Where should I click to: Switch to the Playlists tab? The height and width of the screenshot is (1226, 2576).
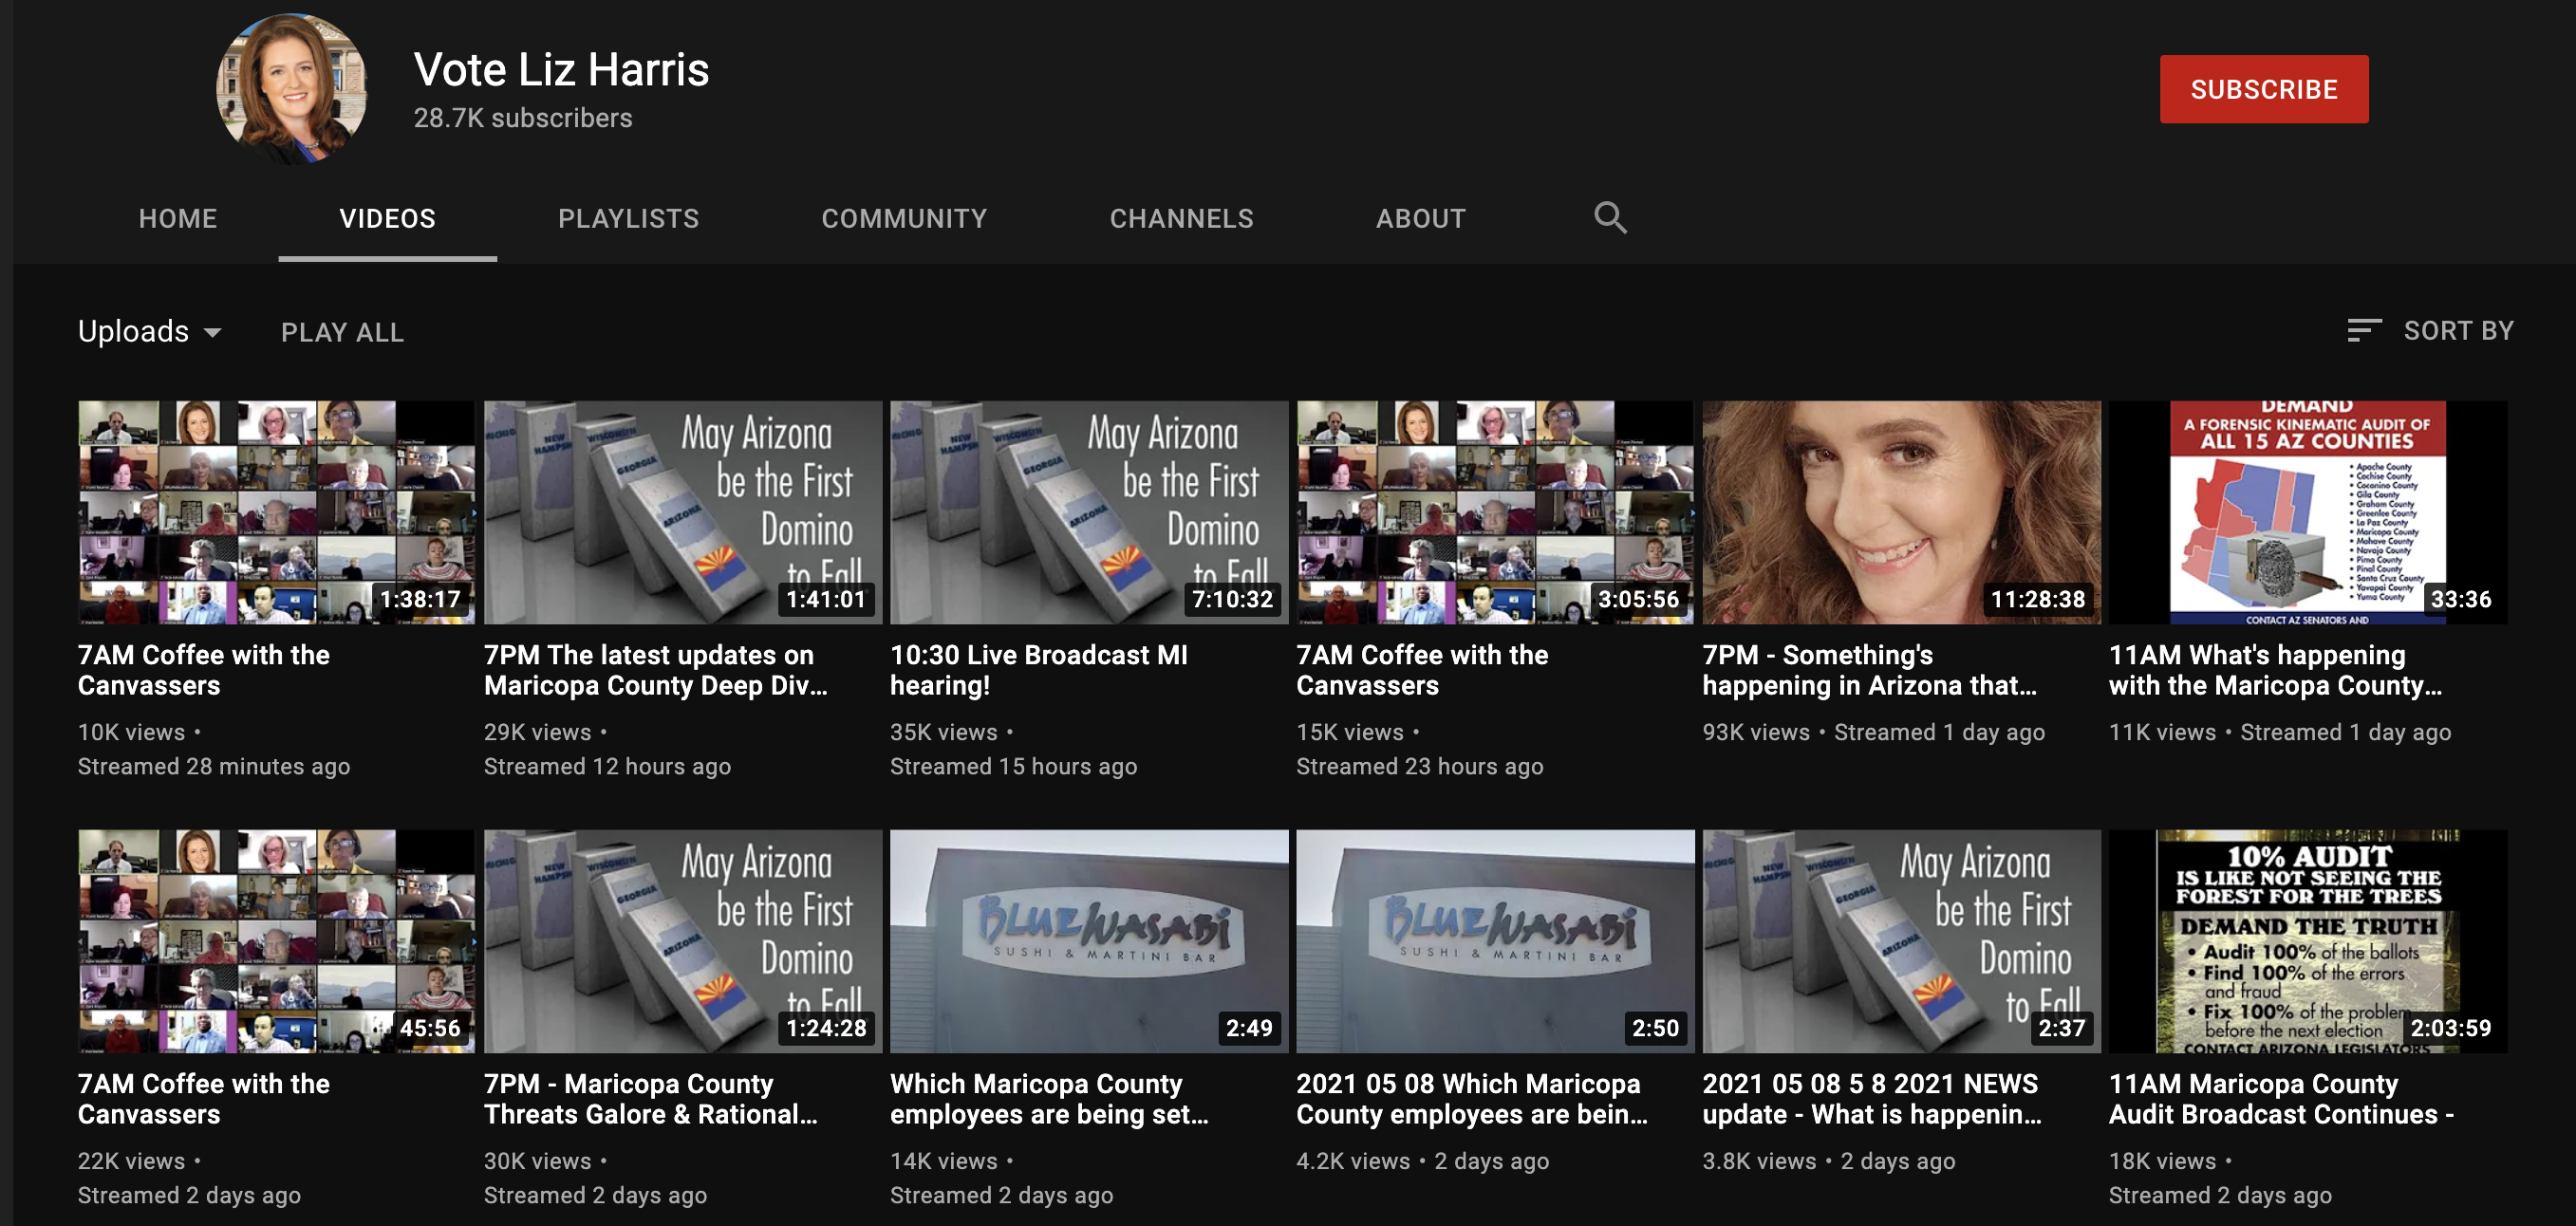pos(628,218)
